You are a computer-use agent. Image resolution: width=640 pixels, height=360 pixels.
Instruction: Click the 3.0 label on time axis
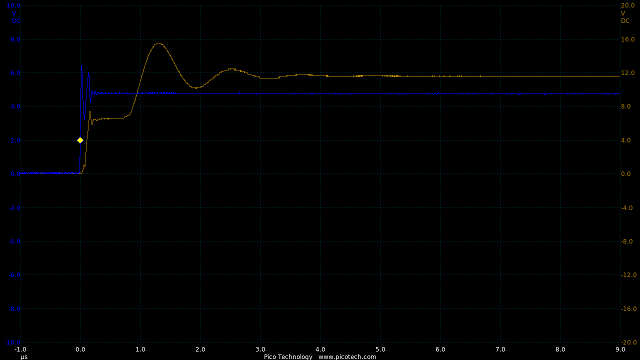pos(260,349)
